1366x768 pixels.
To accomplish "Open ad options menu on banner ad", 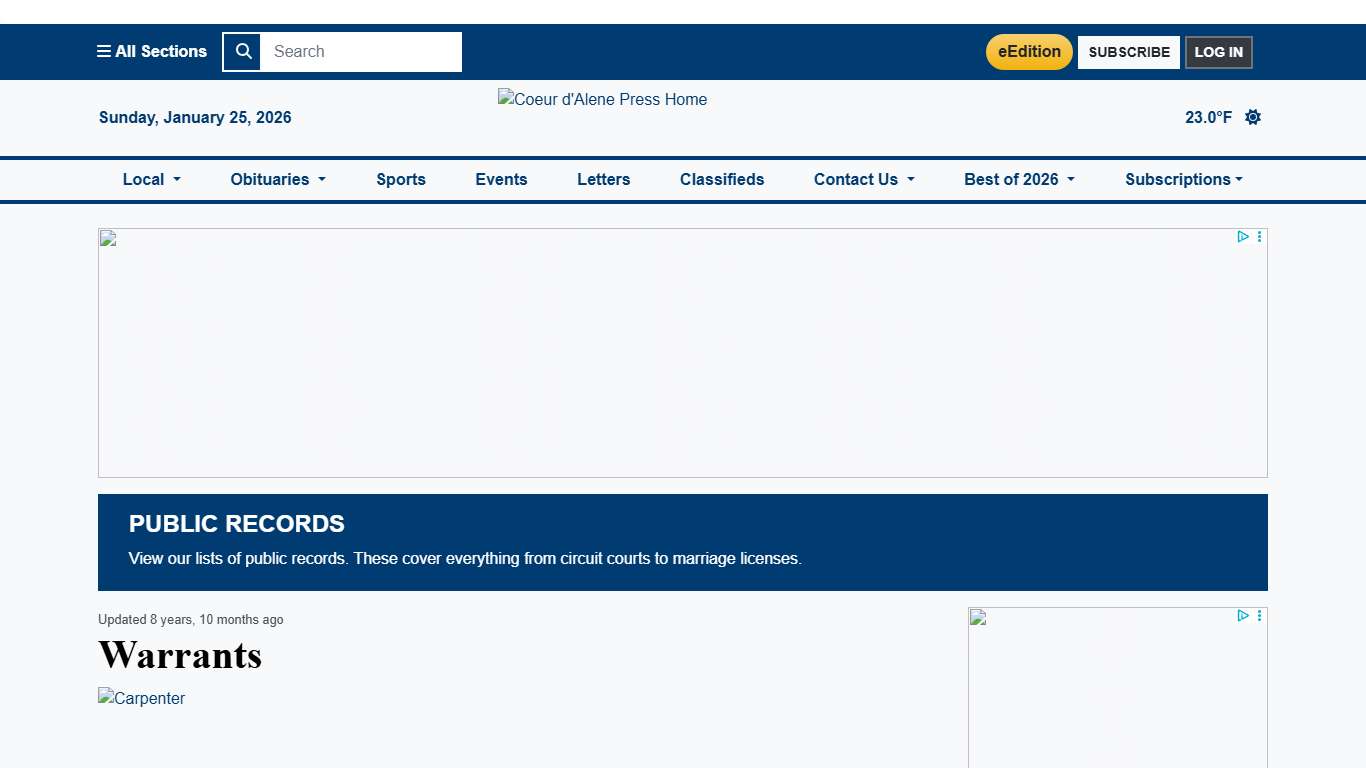I will click(1259, 237).
